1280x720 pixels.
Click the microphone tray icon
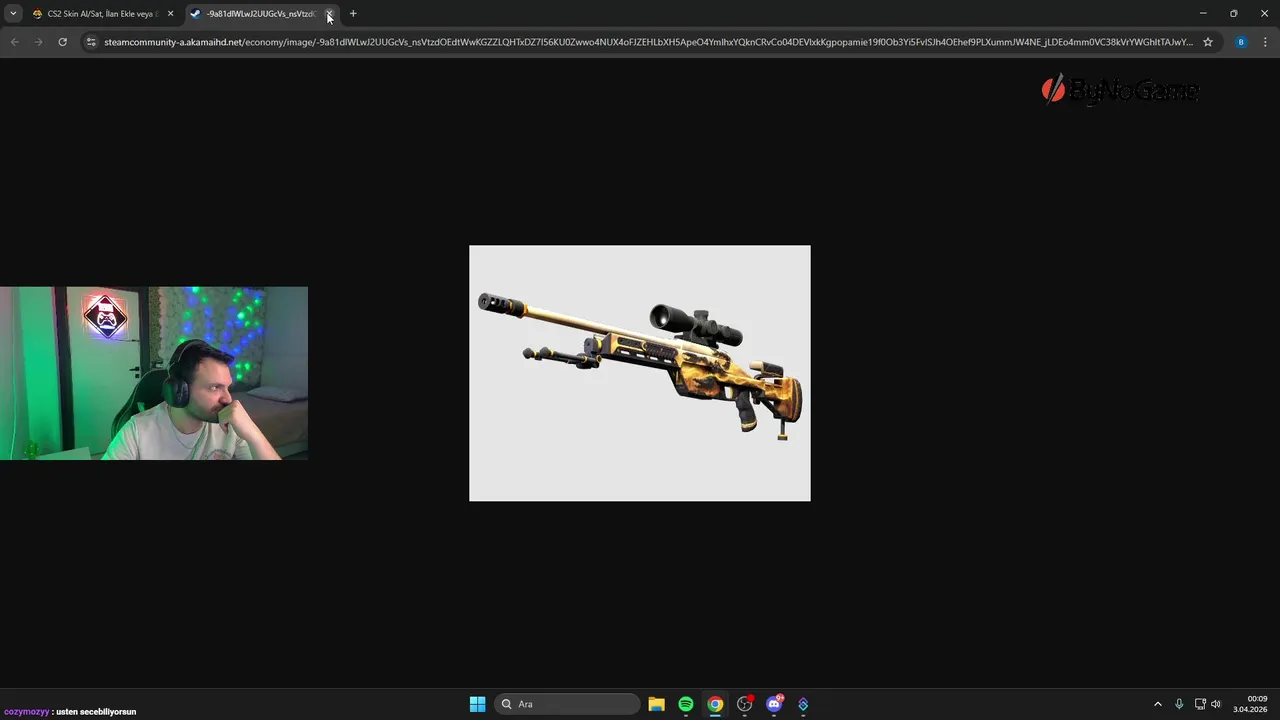pyautogui.click(x=1179, y=704)
